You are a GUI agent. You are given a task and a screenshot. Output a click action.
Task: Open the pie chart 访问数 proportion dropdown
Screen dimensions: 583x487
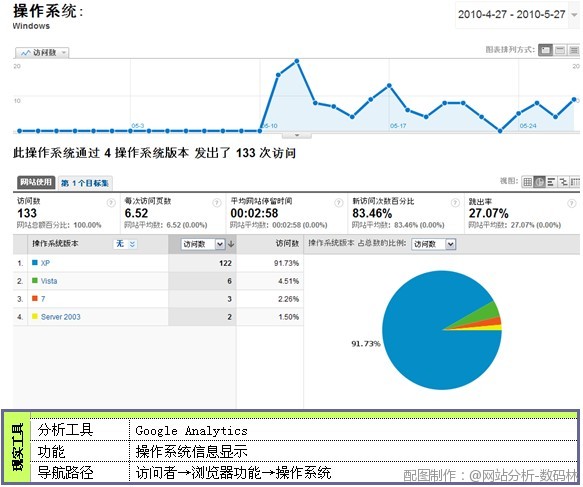click(x=434, y=244)
